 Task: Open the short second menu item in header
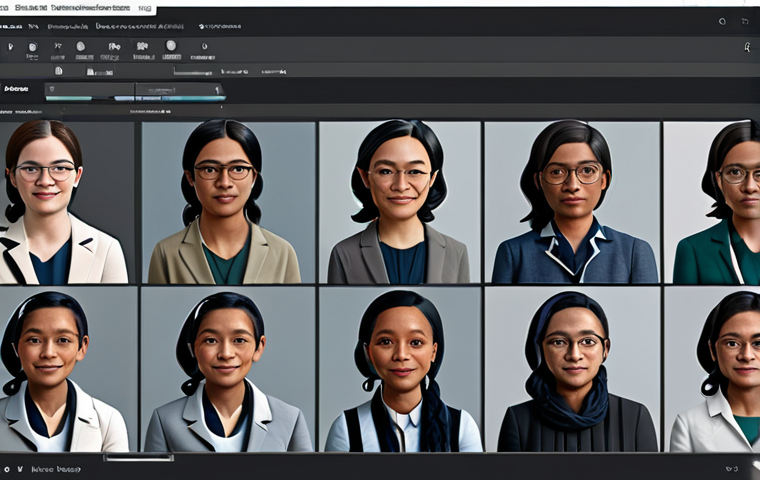click(x=33, y=26)
